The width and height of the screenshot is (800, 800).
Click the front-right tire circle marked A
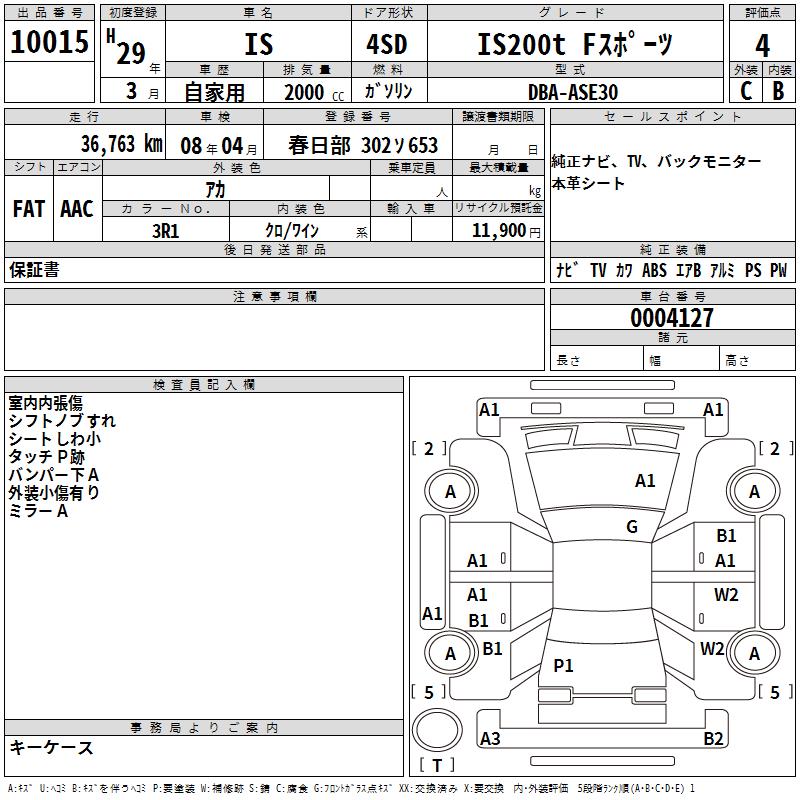(754, 492)
